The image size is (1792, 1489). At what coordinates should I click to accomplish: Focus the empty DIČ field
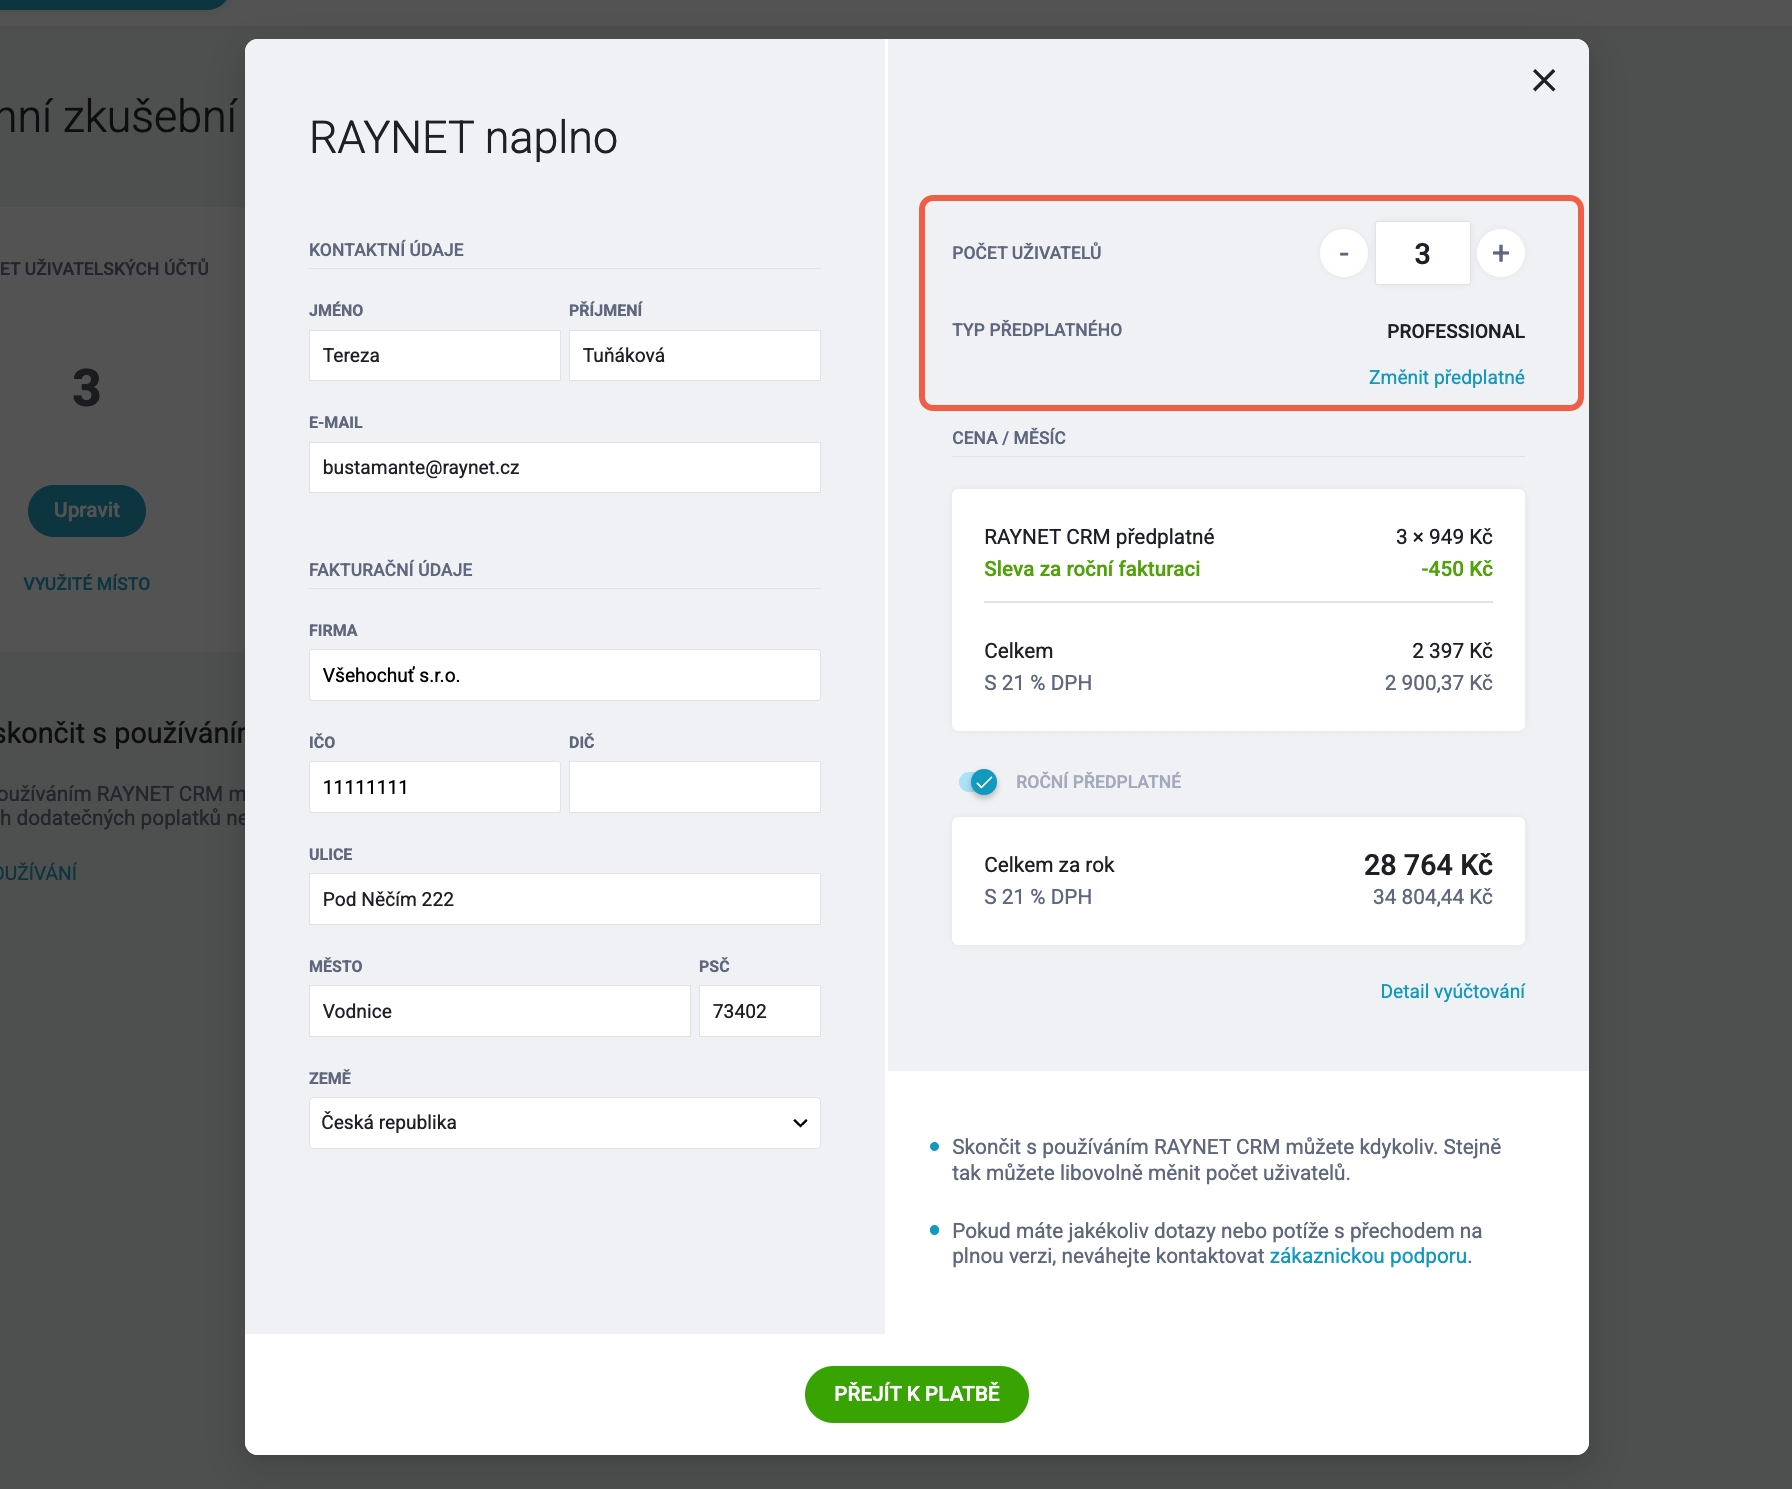click(x=695, y=787)
